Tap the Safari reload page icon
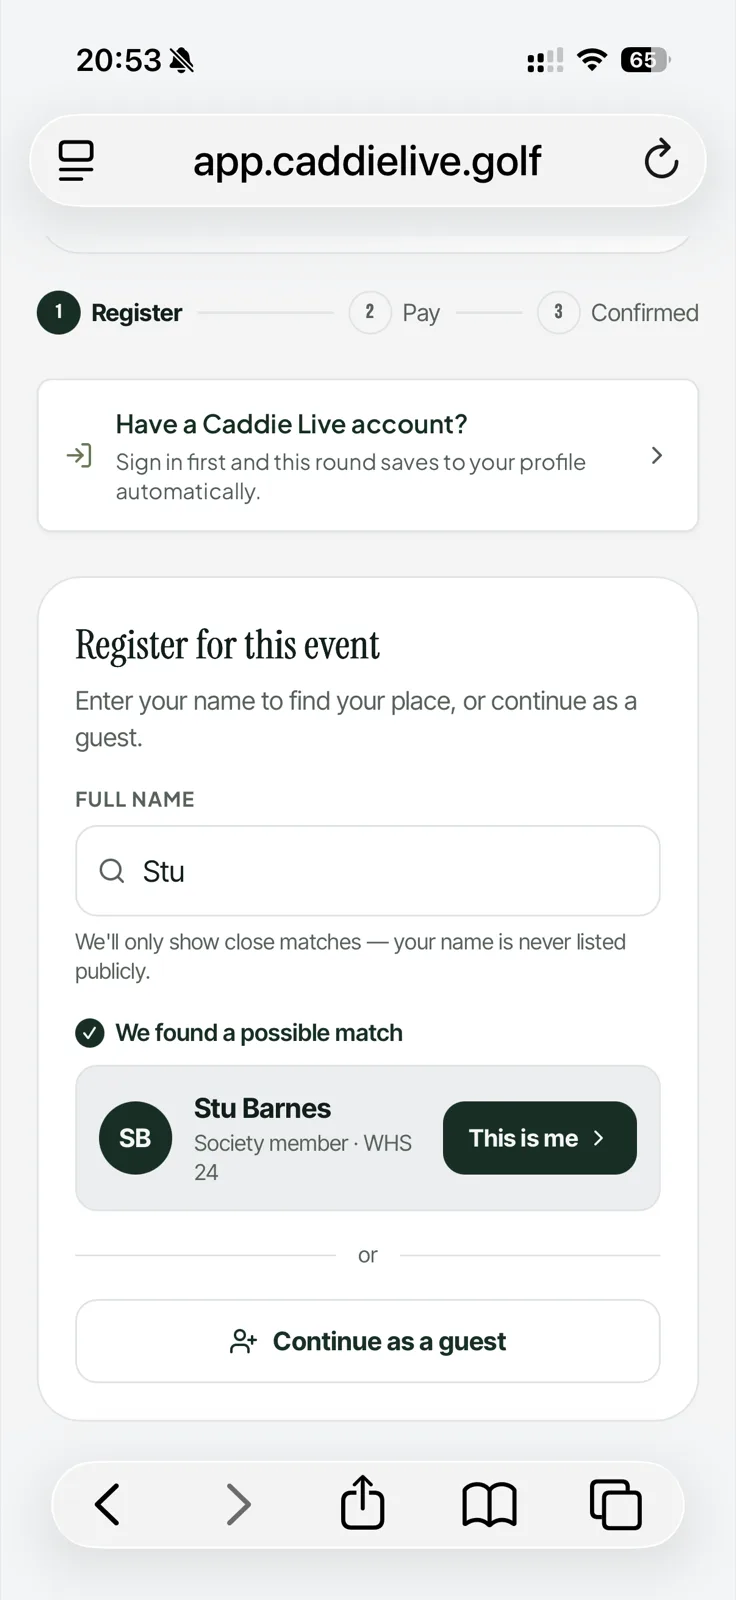Viewport: 736px width, 1600px height. tap(661, 160)
